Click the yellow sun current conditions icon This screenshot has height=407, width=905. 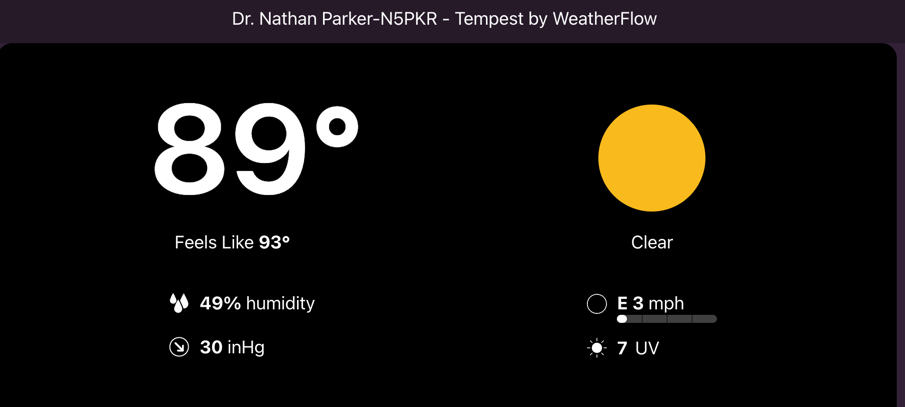tap(651, 158)
